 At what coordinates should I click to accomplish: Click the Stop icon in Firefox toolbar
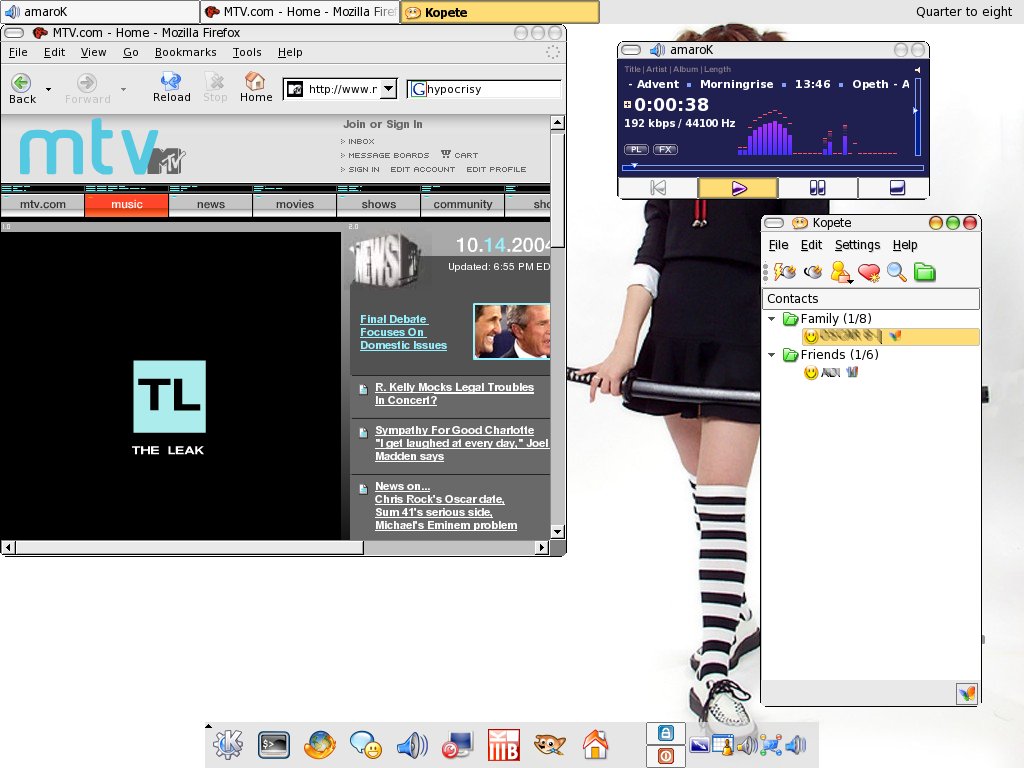(x=214, y=81)
